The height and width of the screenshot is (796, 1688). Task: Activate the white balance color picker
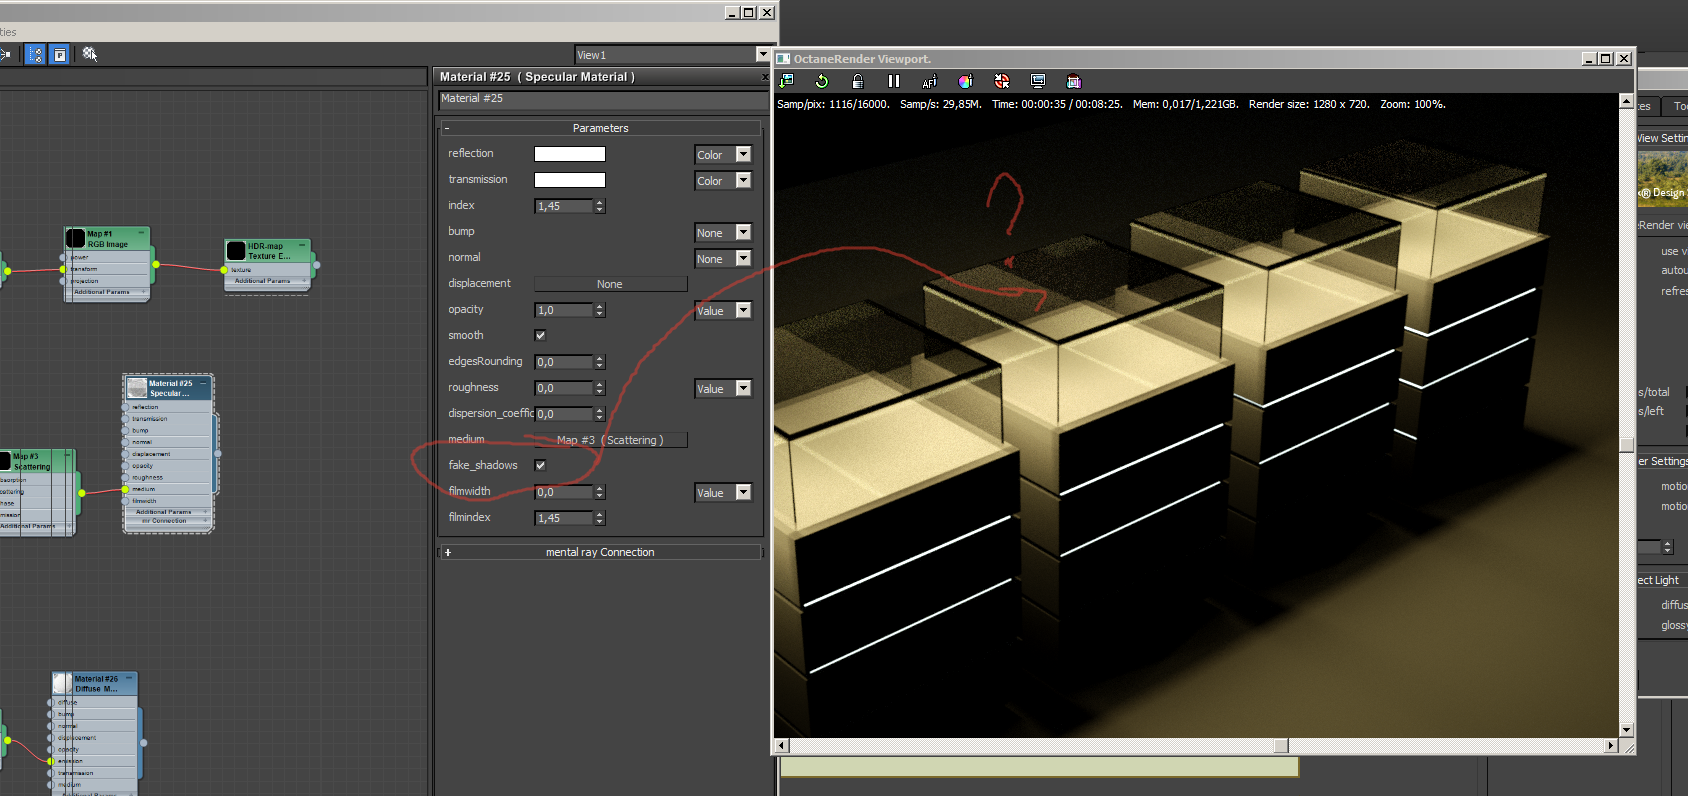point(965,81)
